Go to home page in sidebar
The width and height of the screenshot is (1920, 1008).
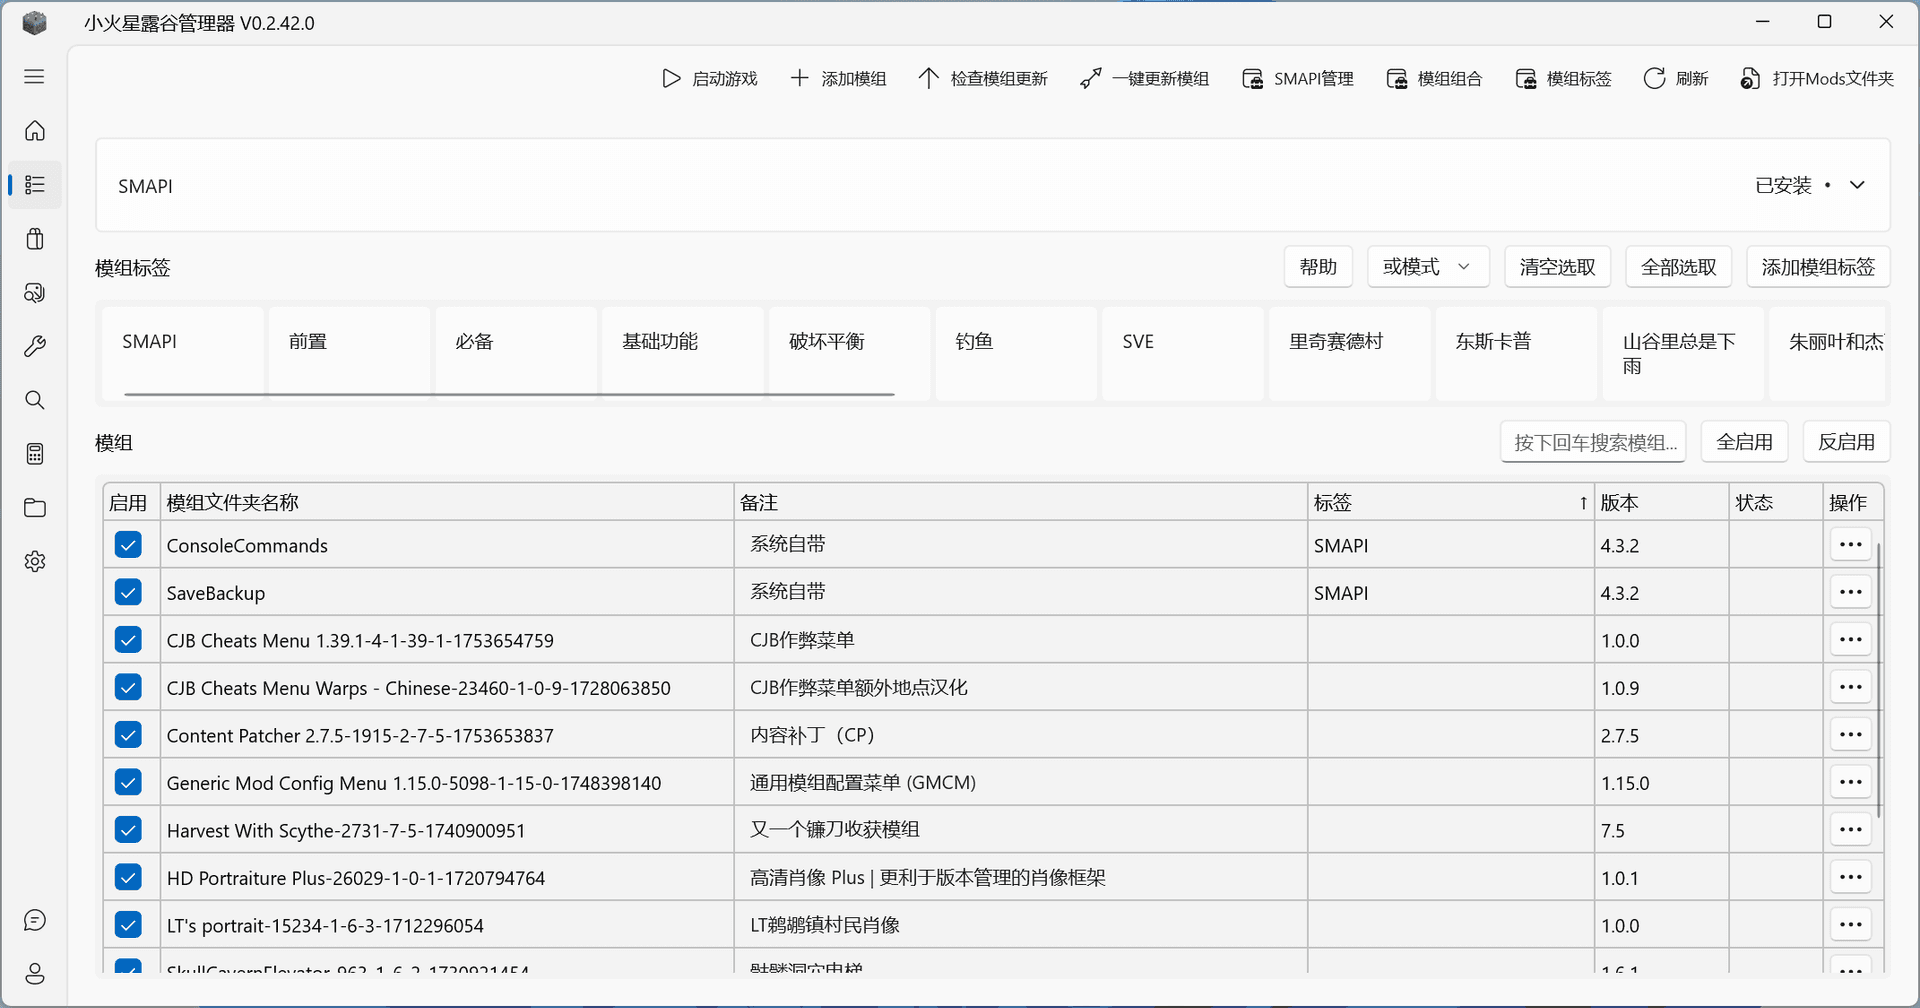(35, 131)
